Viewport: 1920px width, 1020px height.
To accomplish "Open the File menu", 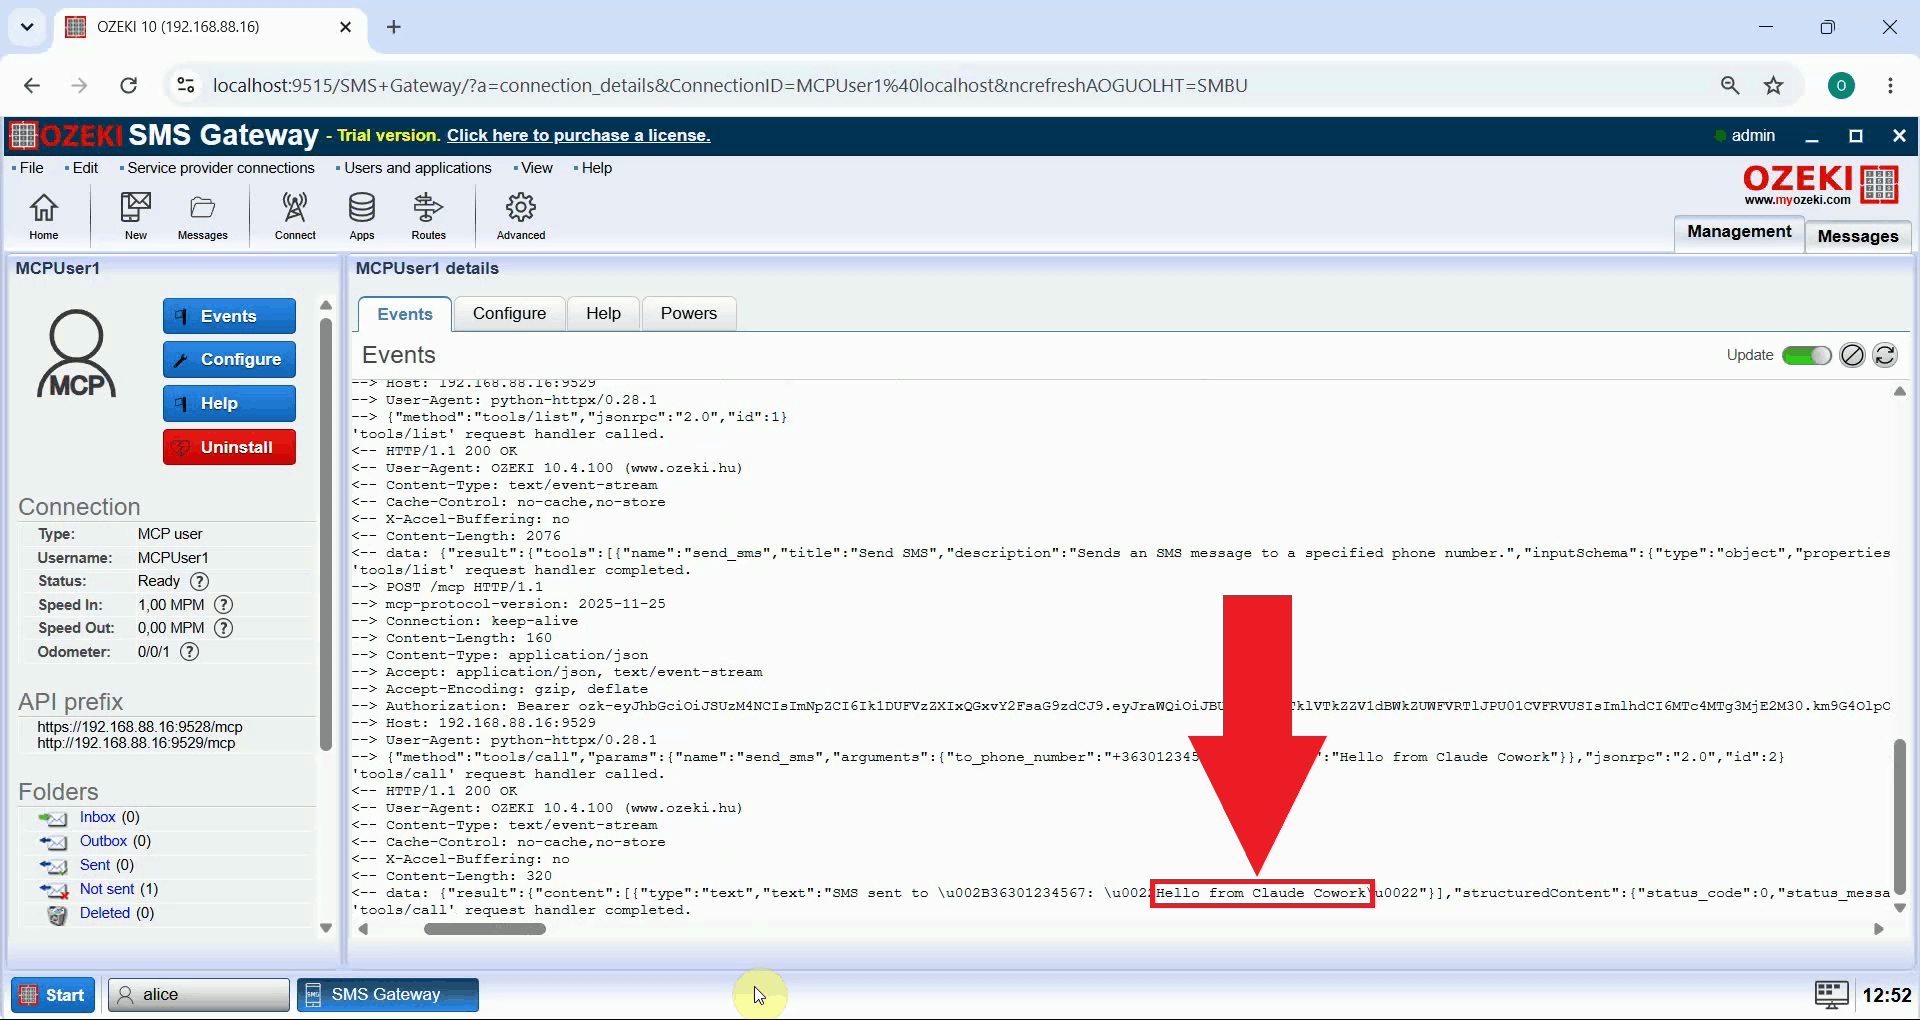I will (31, 168).
